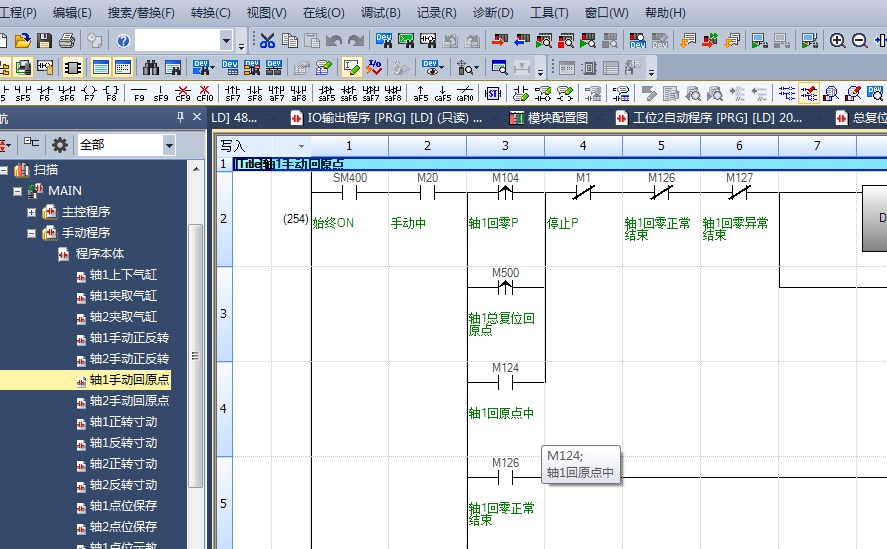Click the binoculars find device icon
Image resolution: width=887 pixels, height=549 pixels.
151,68
